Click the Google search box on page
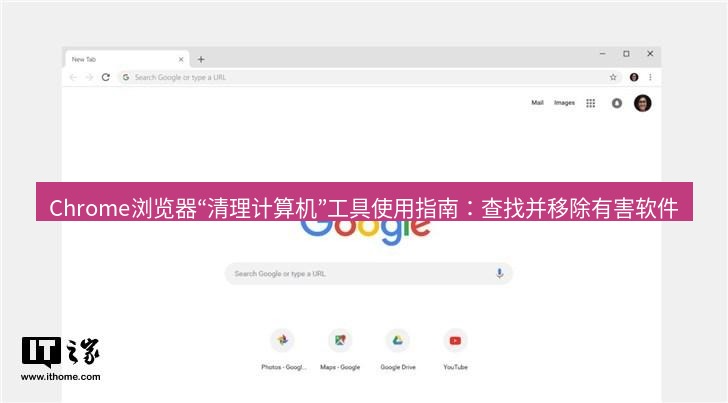 coord(369,273)
